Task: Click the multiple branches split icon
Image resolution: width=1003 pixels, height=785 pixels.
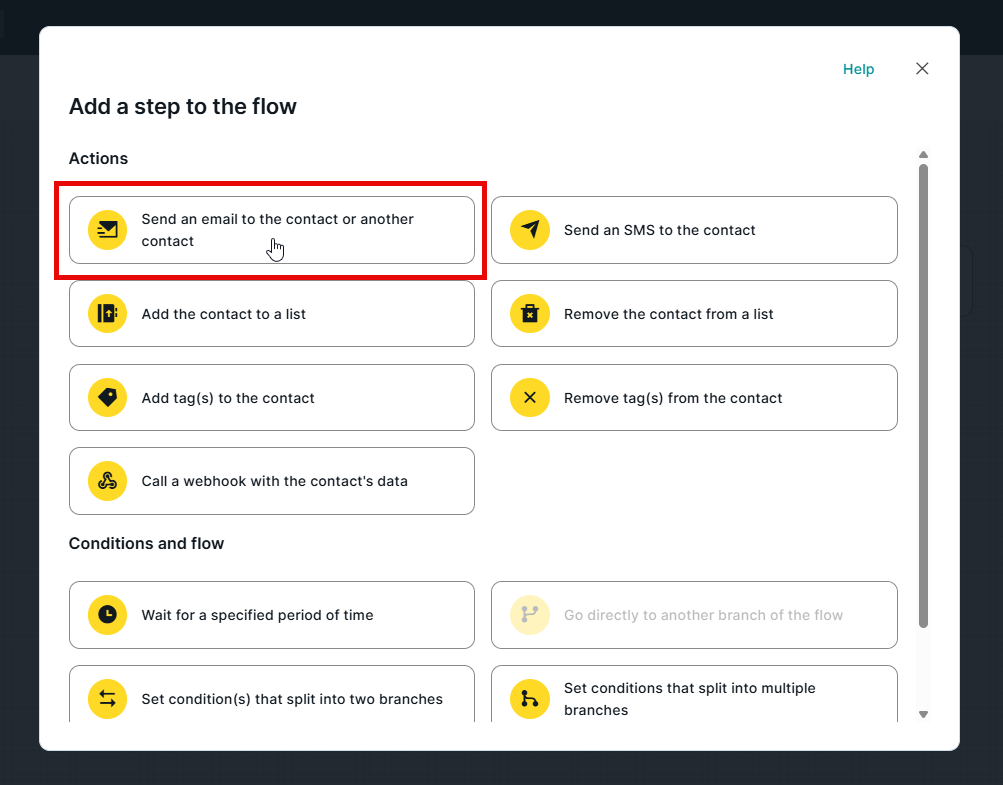Action: tap(530, 699)
